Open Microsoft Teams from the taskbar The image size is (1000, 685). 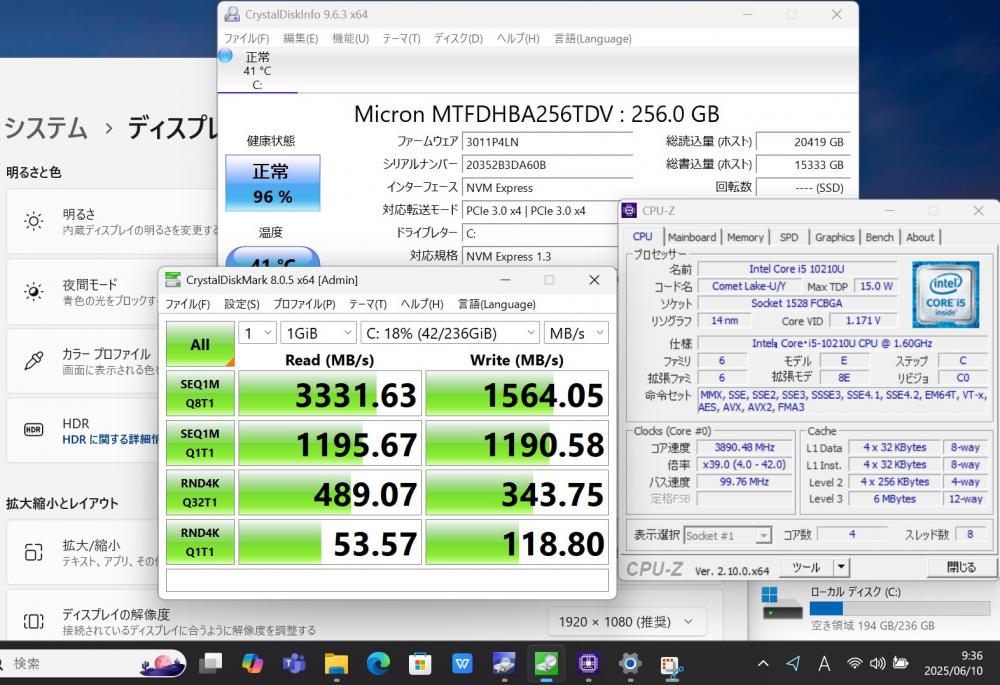(x=294, y=663)
